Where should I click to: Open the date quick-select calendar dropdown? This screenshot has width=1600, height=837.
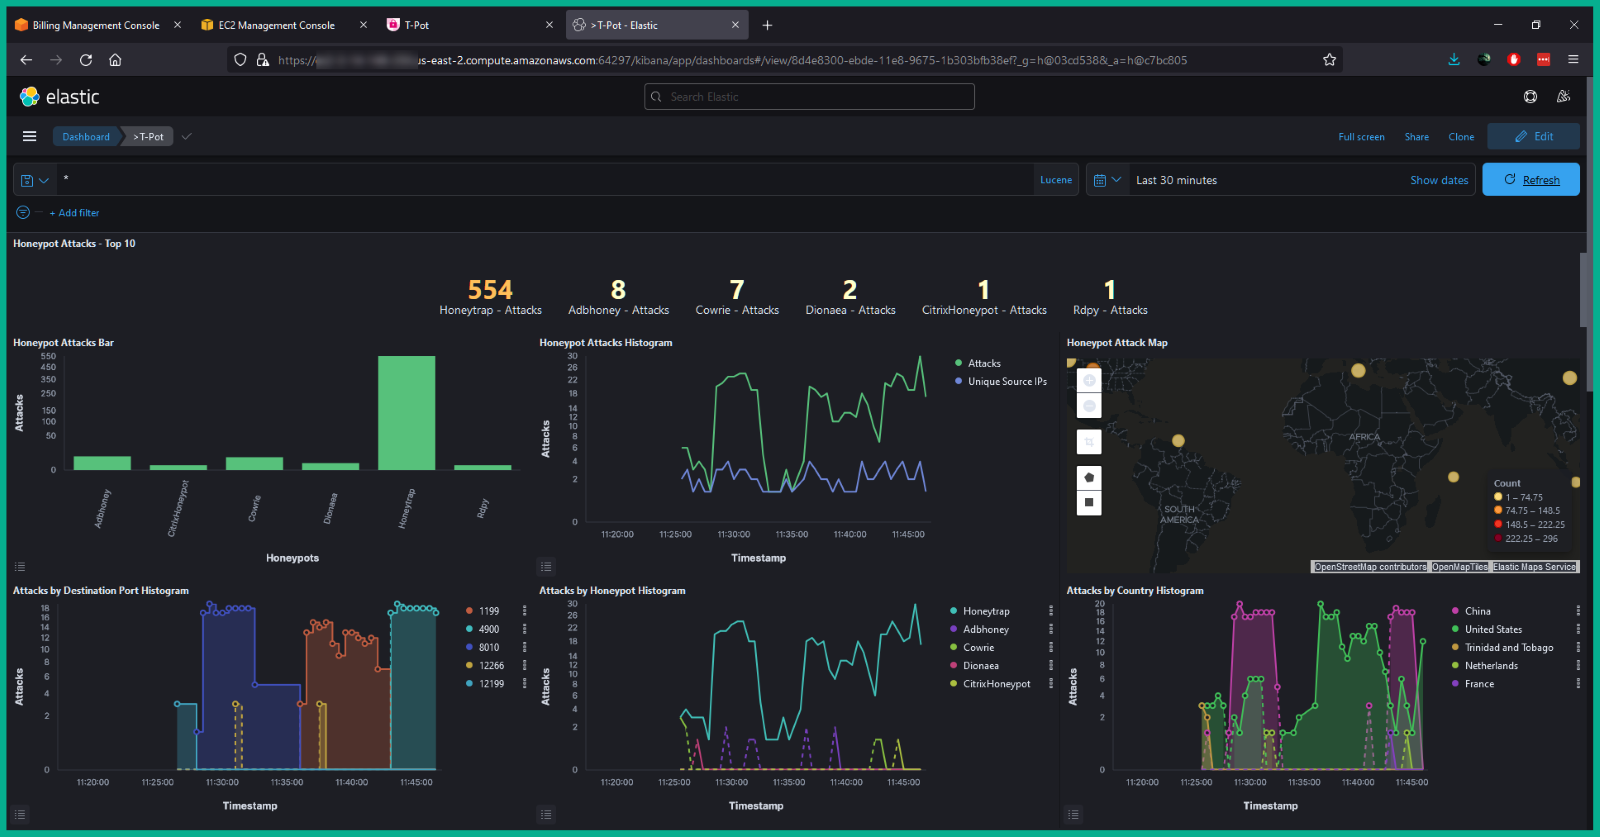[x=1107, y=180]
